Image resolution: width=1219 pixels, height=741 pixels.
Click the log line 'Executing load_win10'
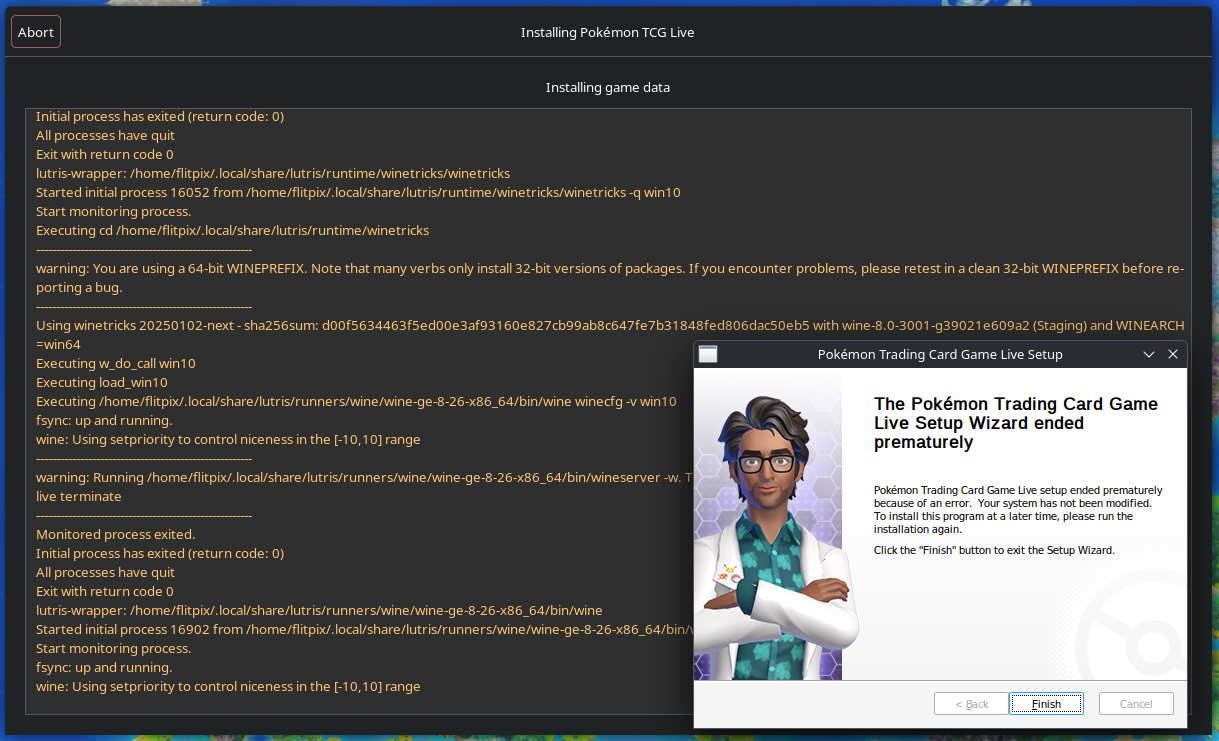click(x=102, y=382)
